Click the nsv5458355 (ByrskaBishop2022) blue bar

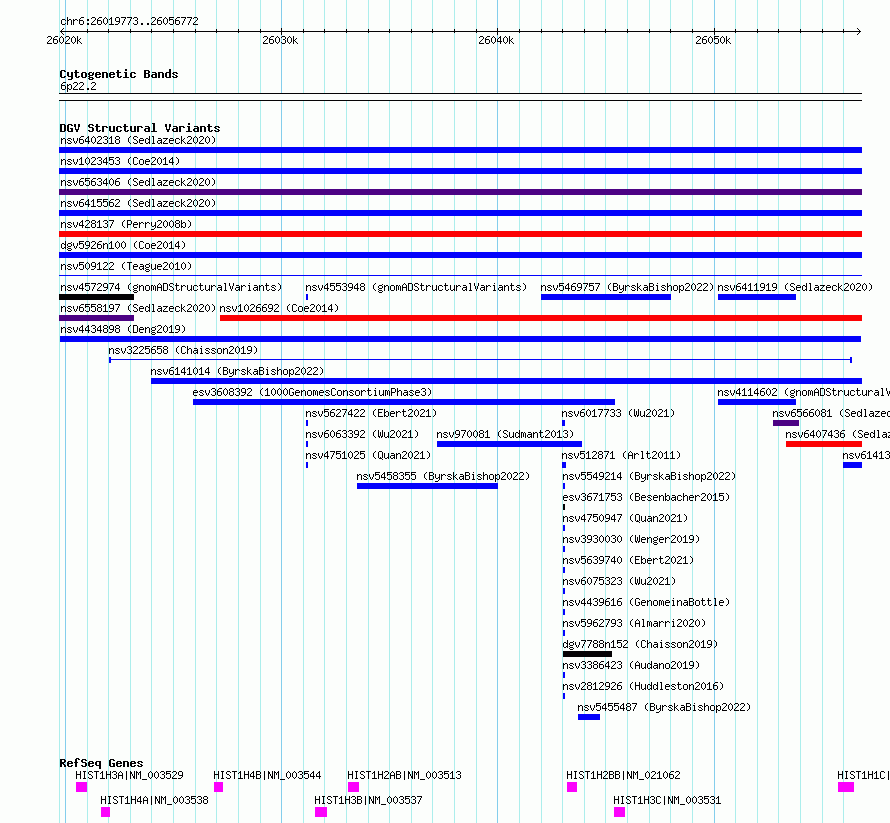tap(427, 486)
